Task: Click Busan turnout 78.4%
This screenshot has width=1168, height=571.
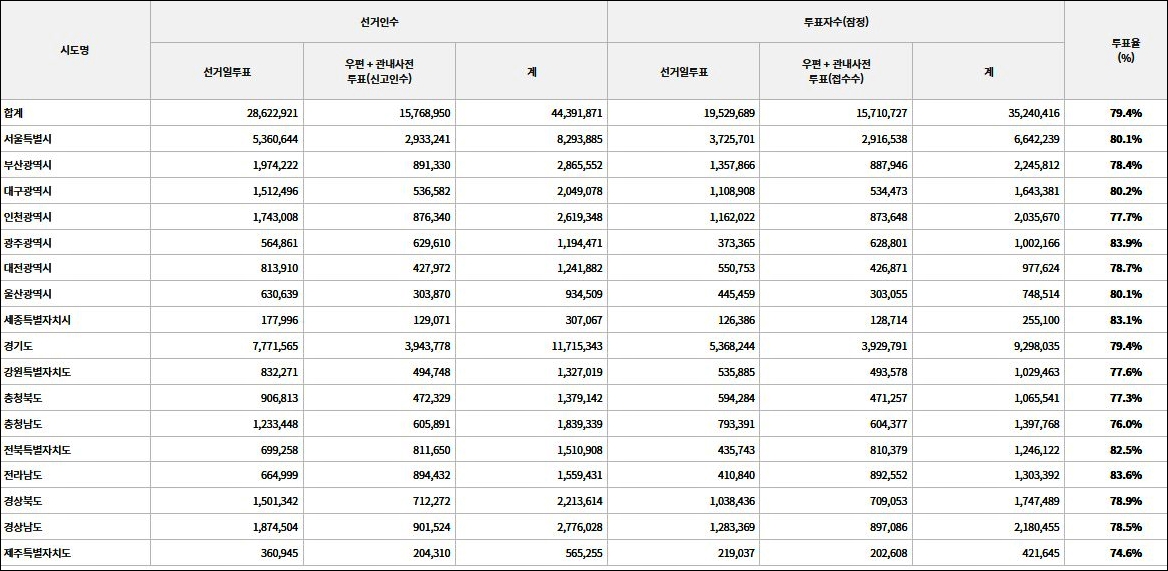Action: point(1126,165)
